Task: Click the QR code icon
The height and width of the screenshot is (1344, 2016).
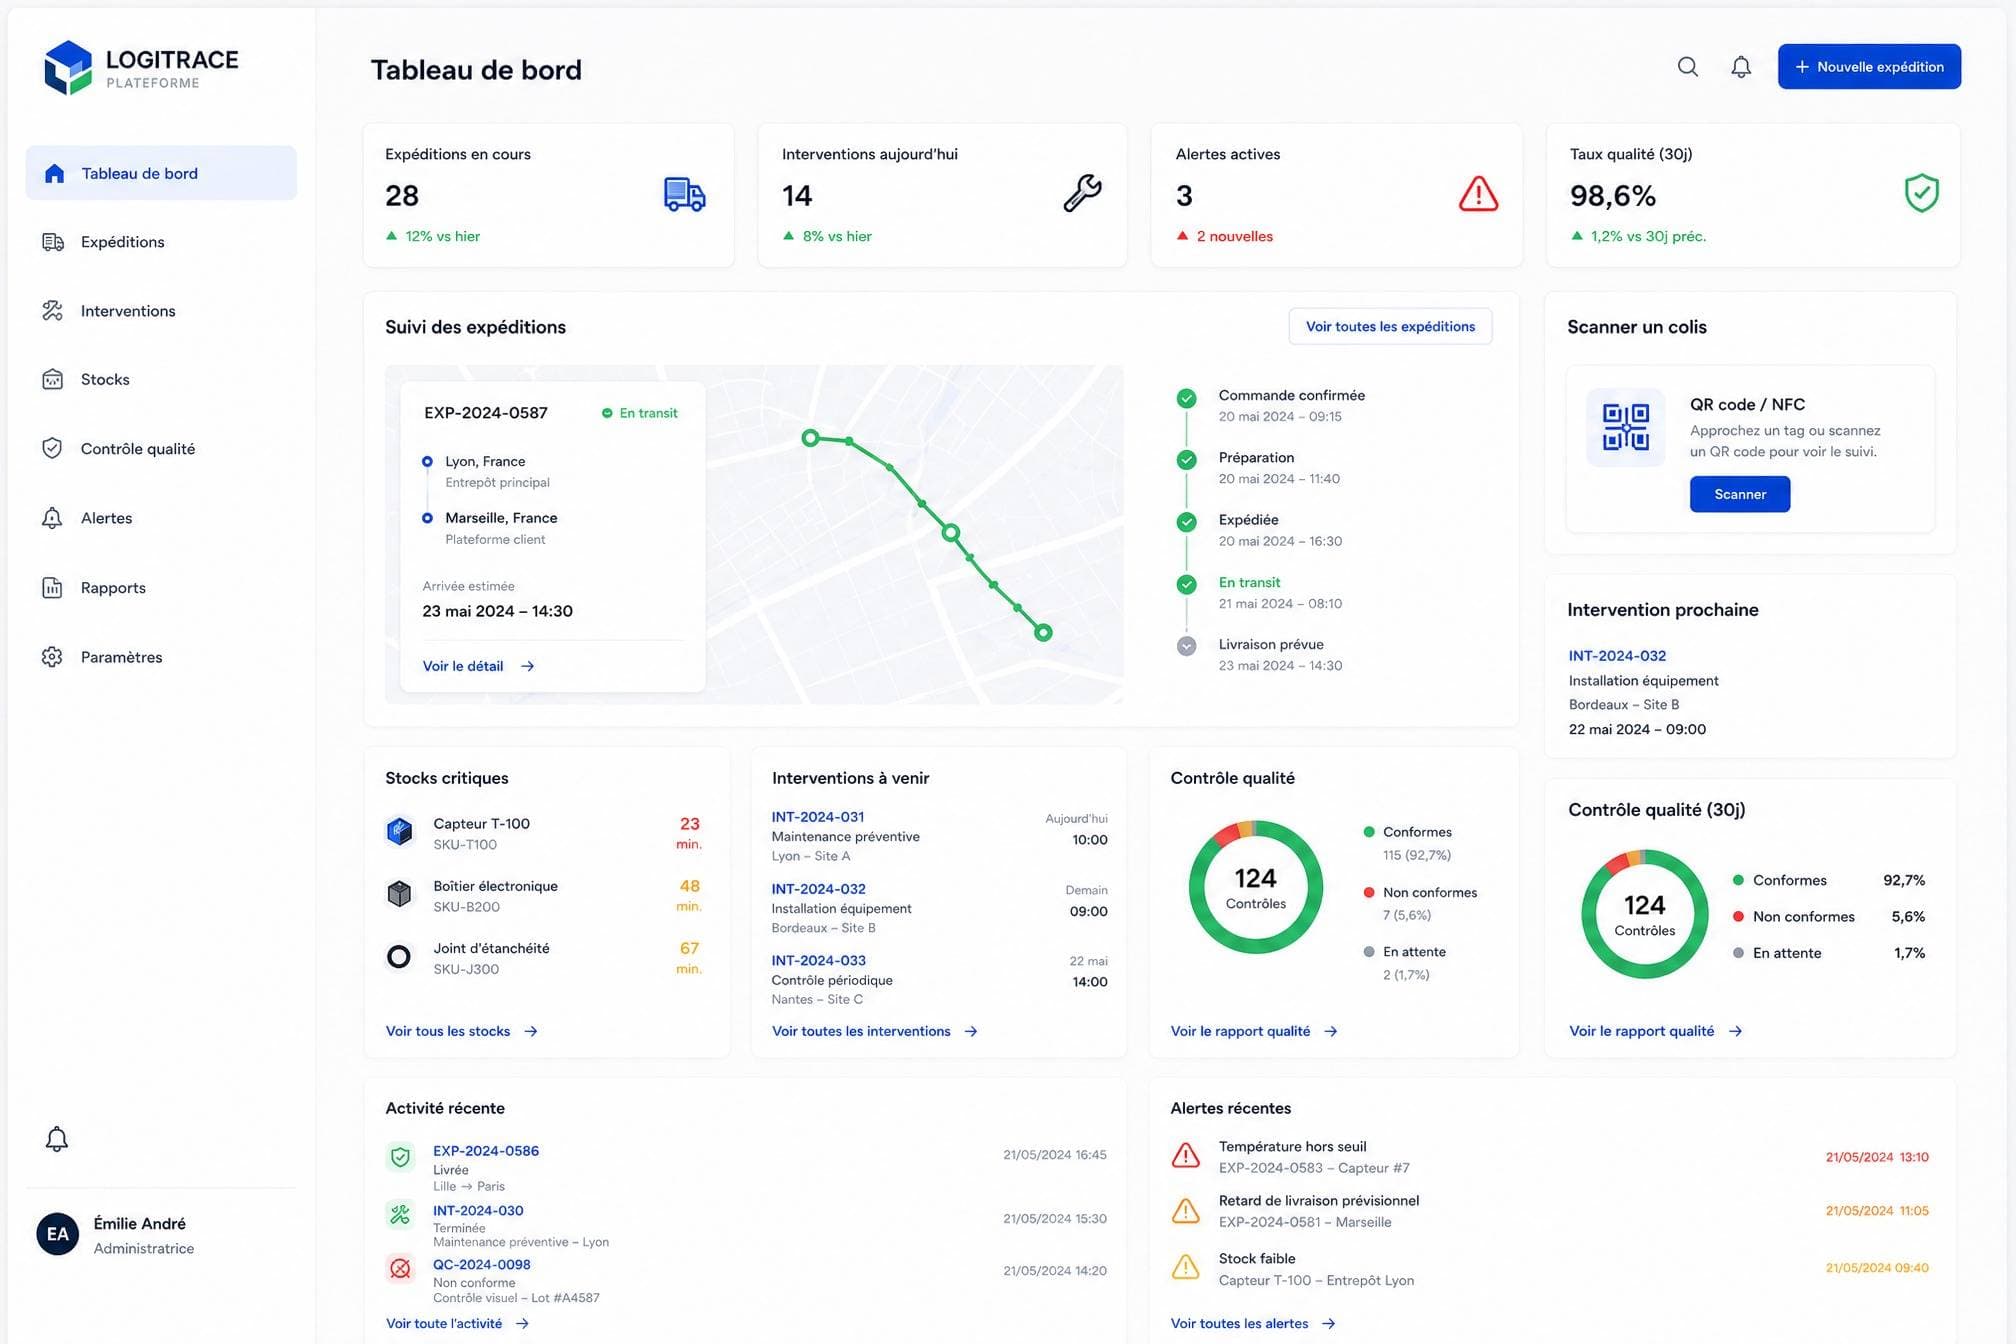Action: [1626, 427]
